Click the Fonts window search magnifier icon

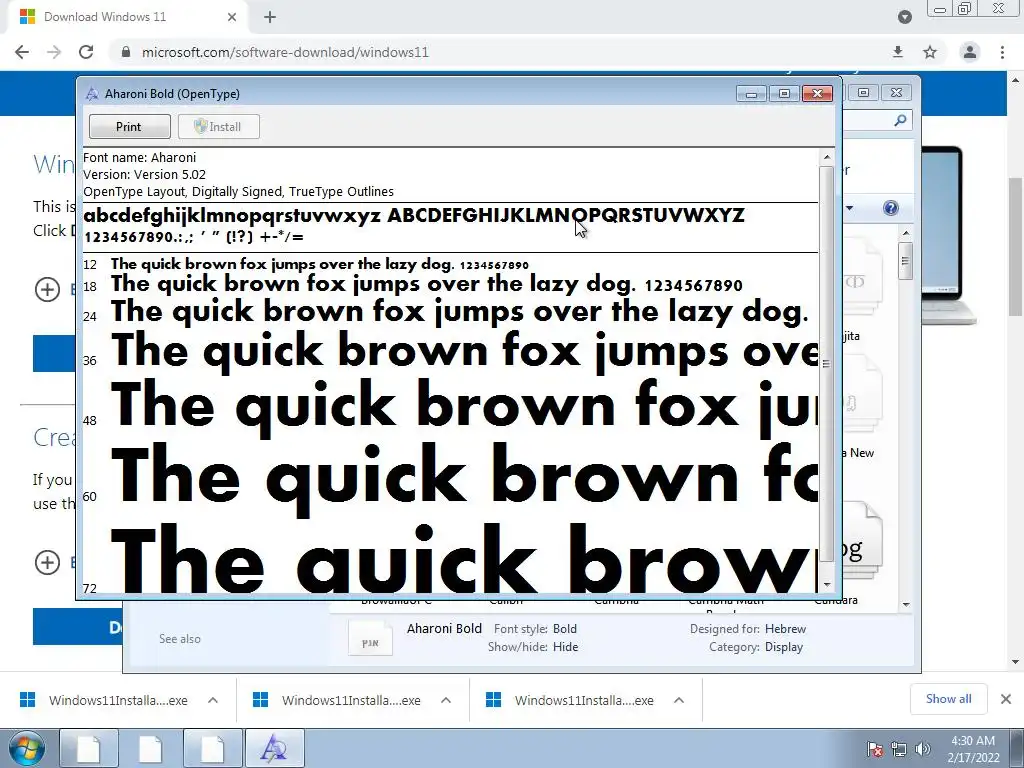[x=900, y=120]
